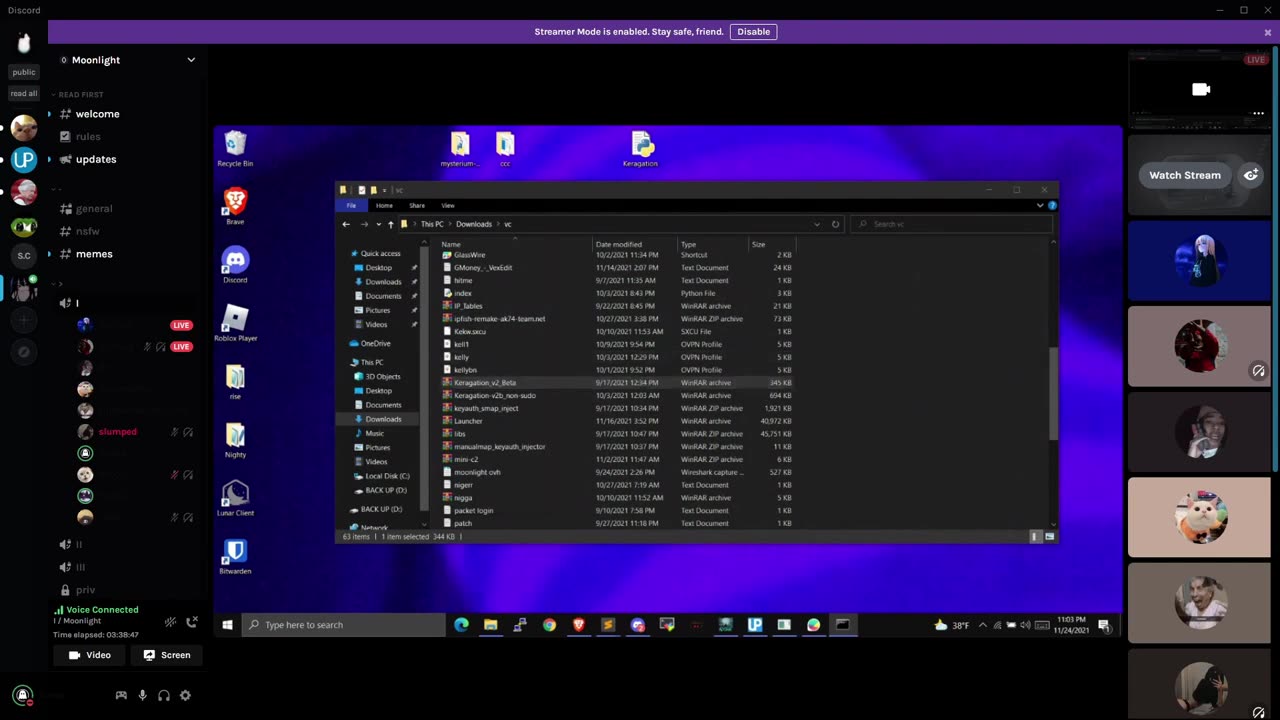
Task: Select the GlassWire shortcut file row
Action: pyautogui.click(x=618, y=255)
